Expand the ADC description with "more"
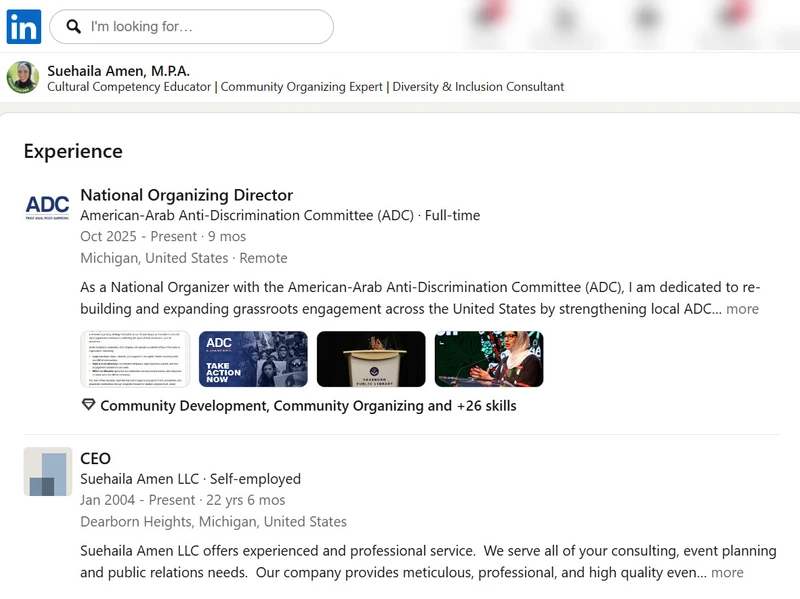 tap(742, 309)
